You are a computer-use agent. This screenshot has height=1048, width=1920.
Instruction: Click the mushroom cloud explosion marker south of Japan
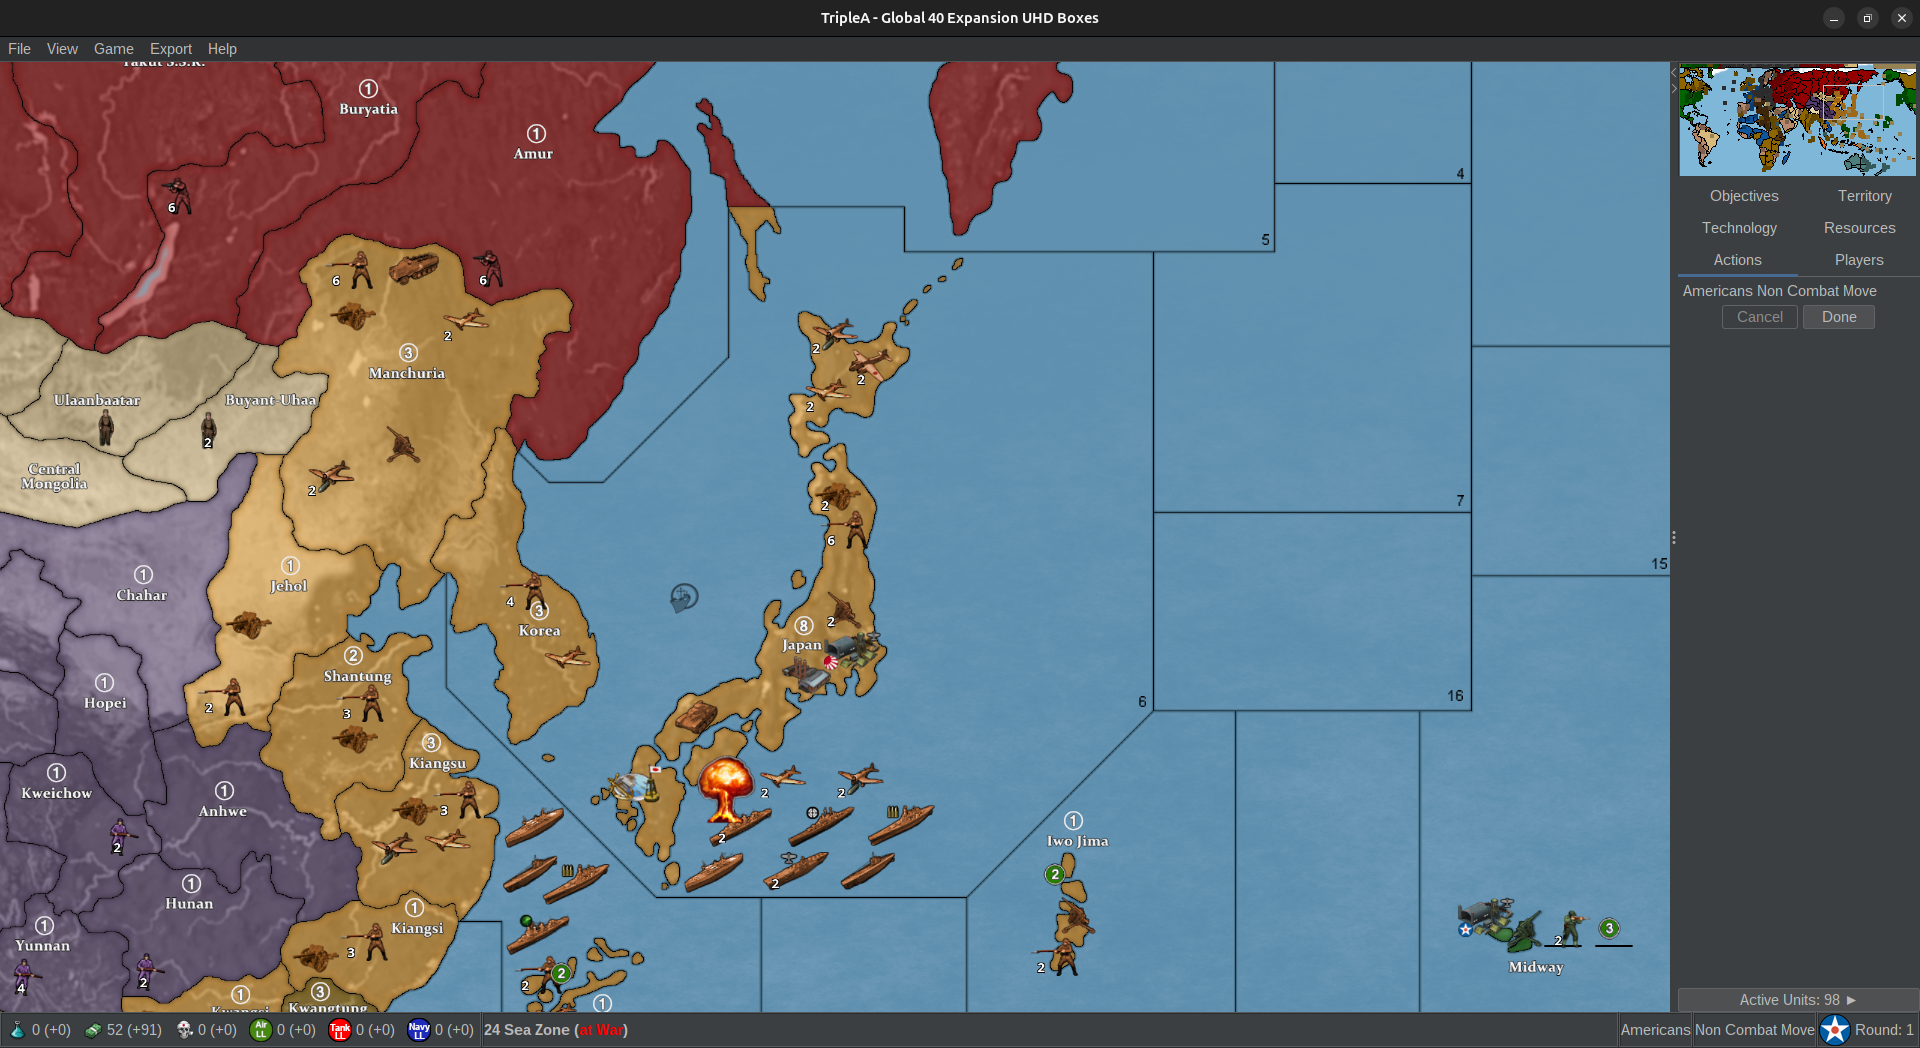click(x=725, y=789)
